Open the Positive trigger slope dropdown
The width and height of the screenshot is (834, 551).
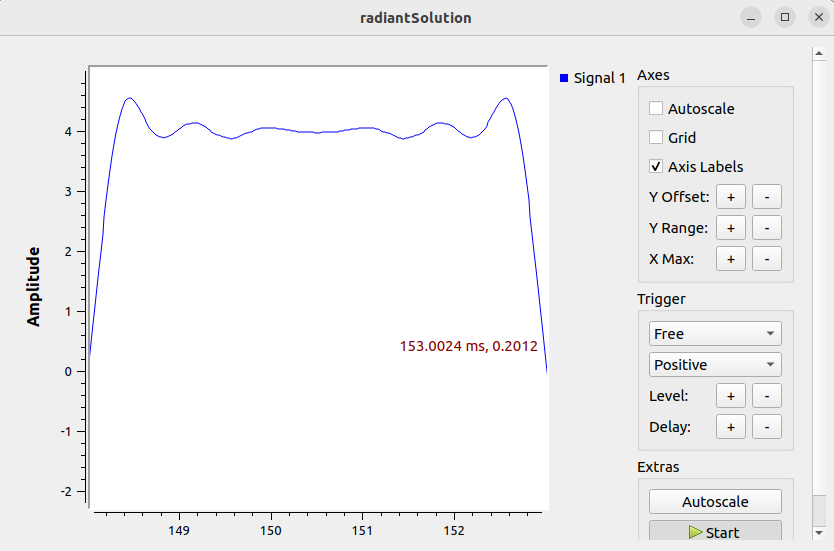[x=715, y=365]
